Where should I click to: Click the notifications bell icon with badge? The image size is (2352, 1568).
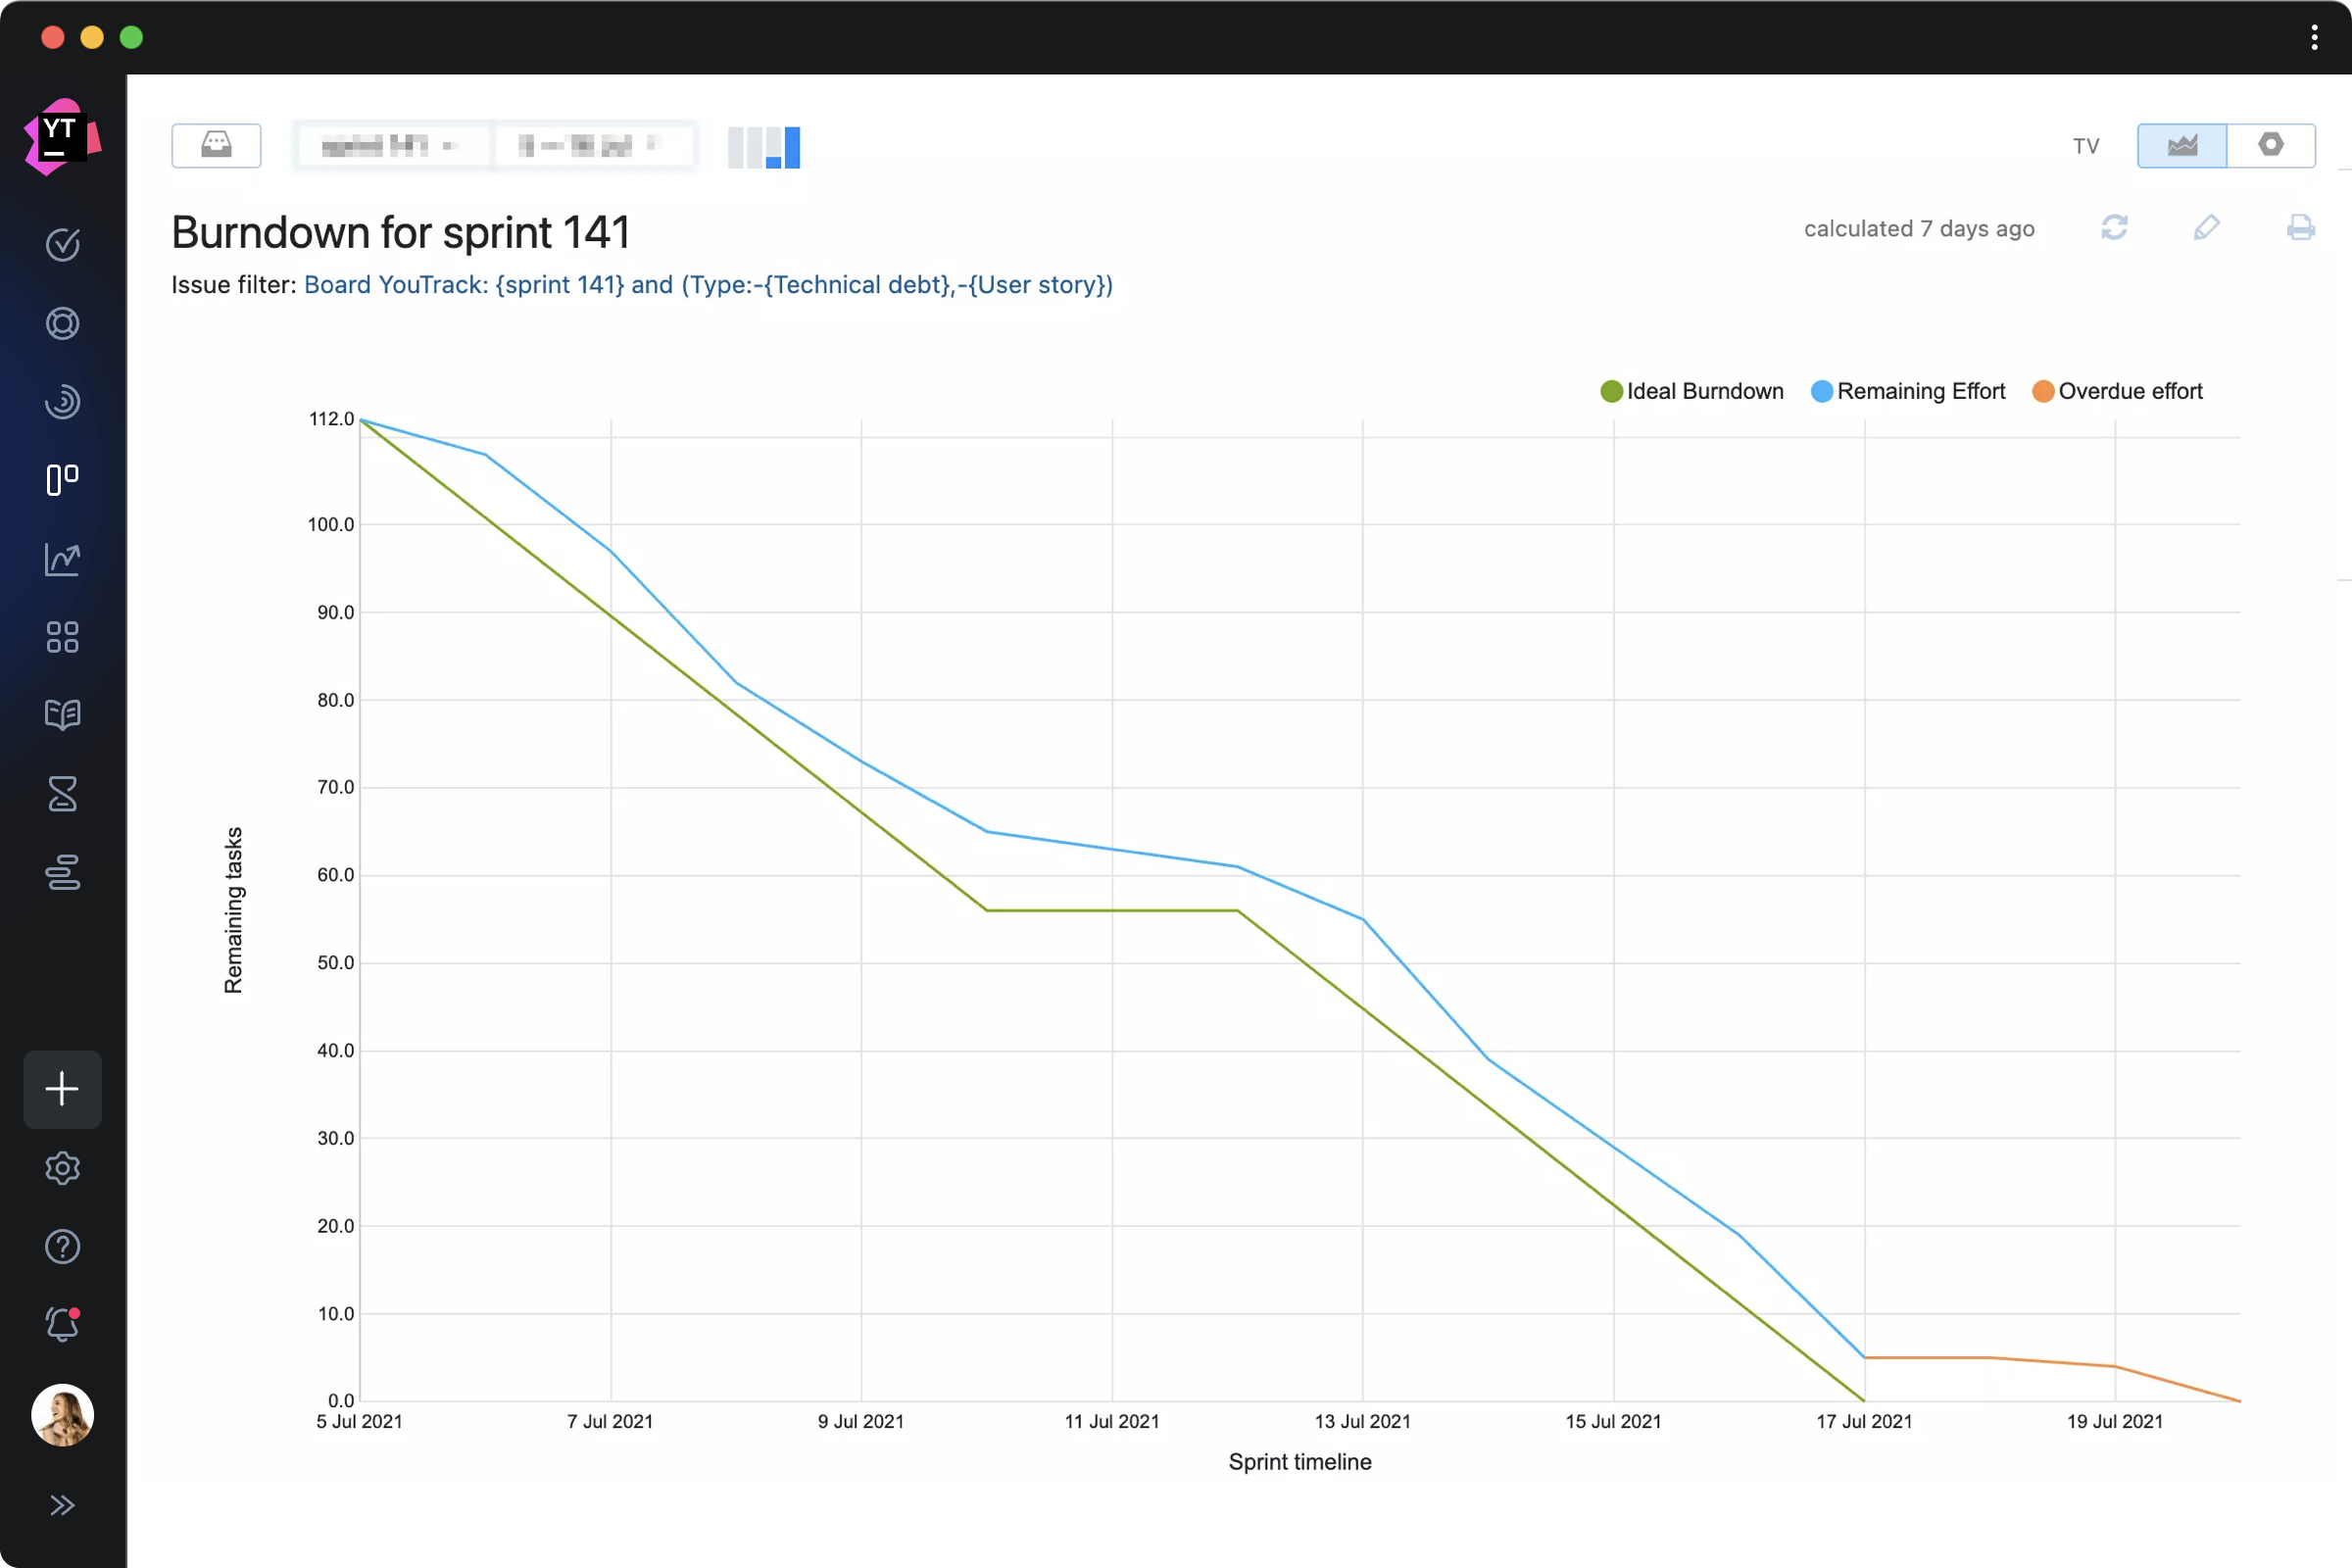[x=63, y=1325]
